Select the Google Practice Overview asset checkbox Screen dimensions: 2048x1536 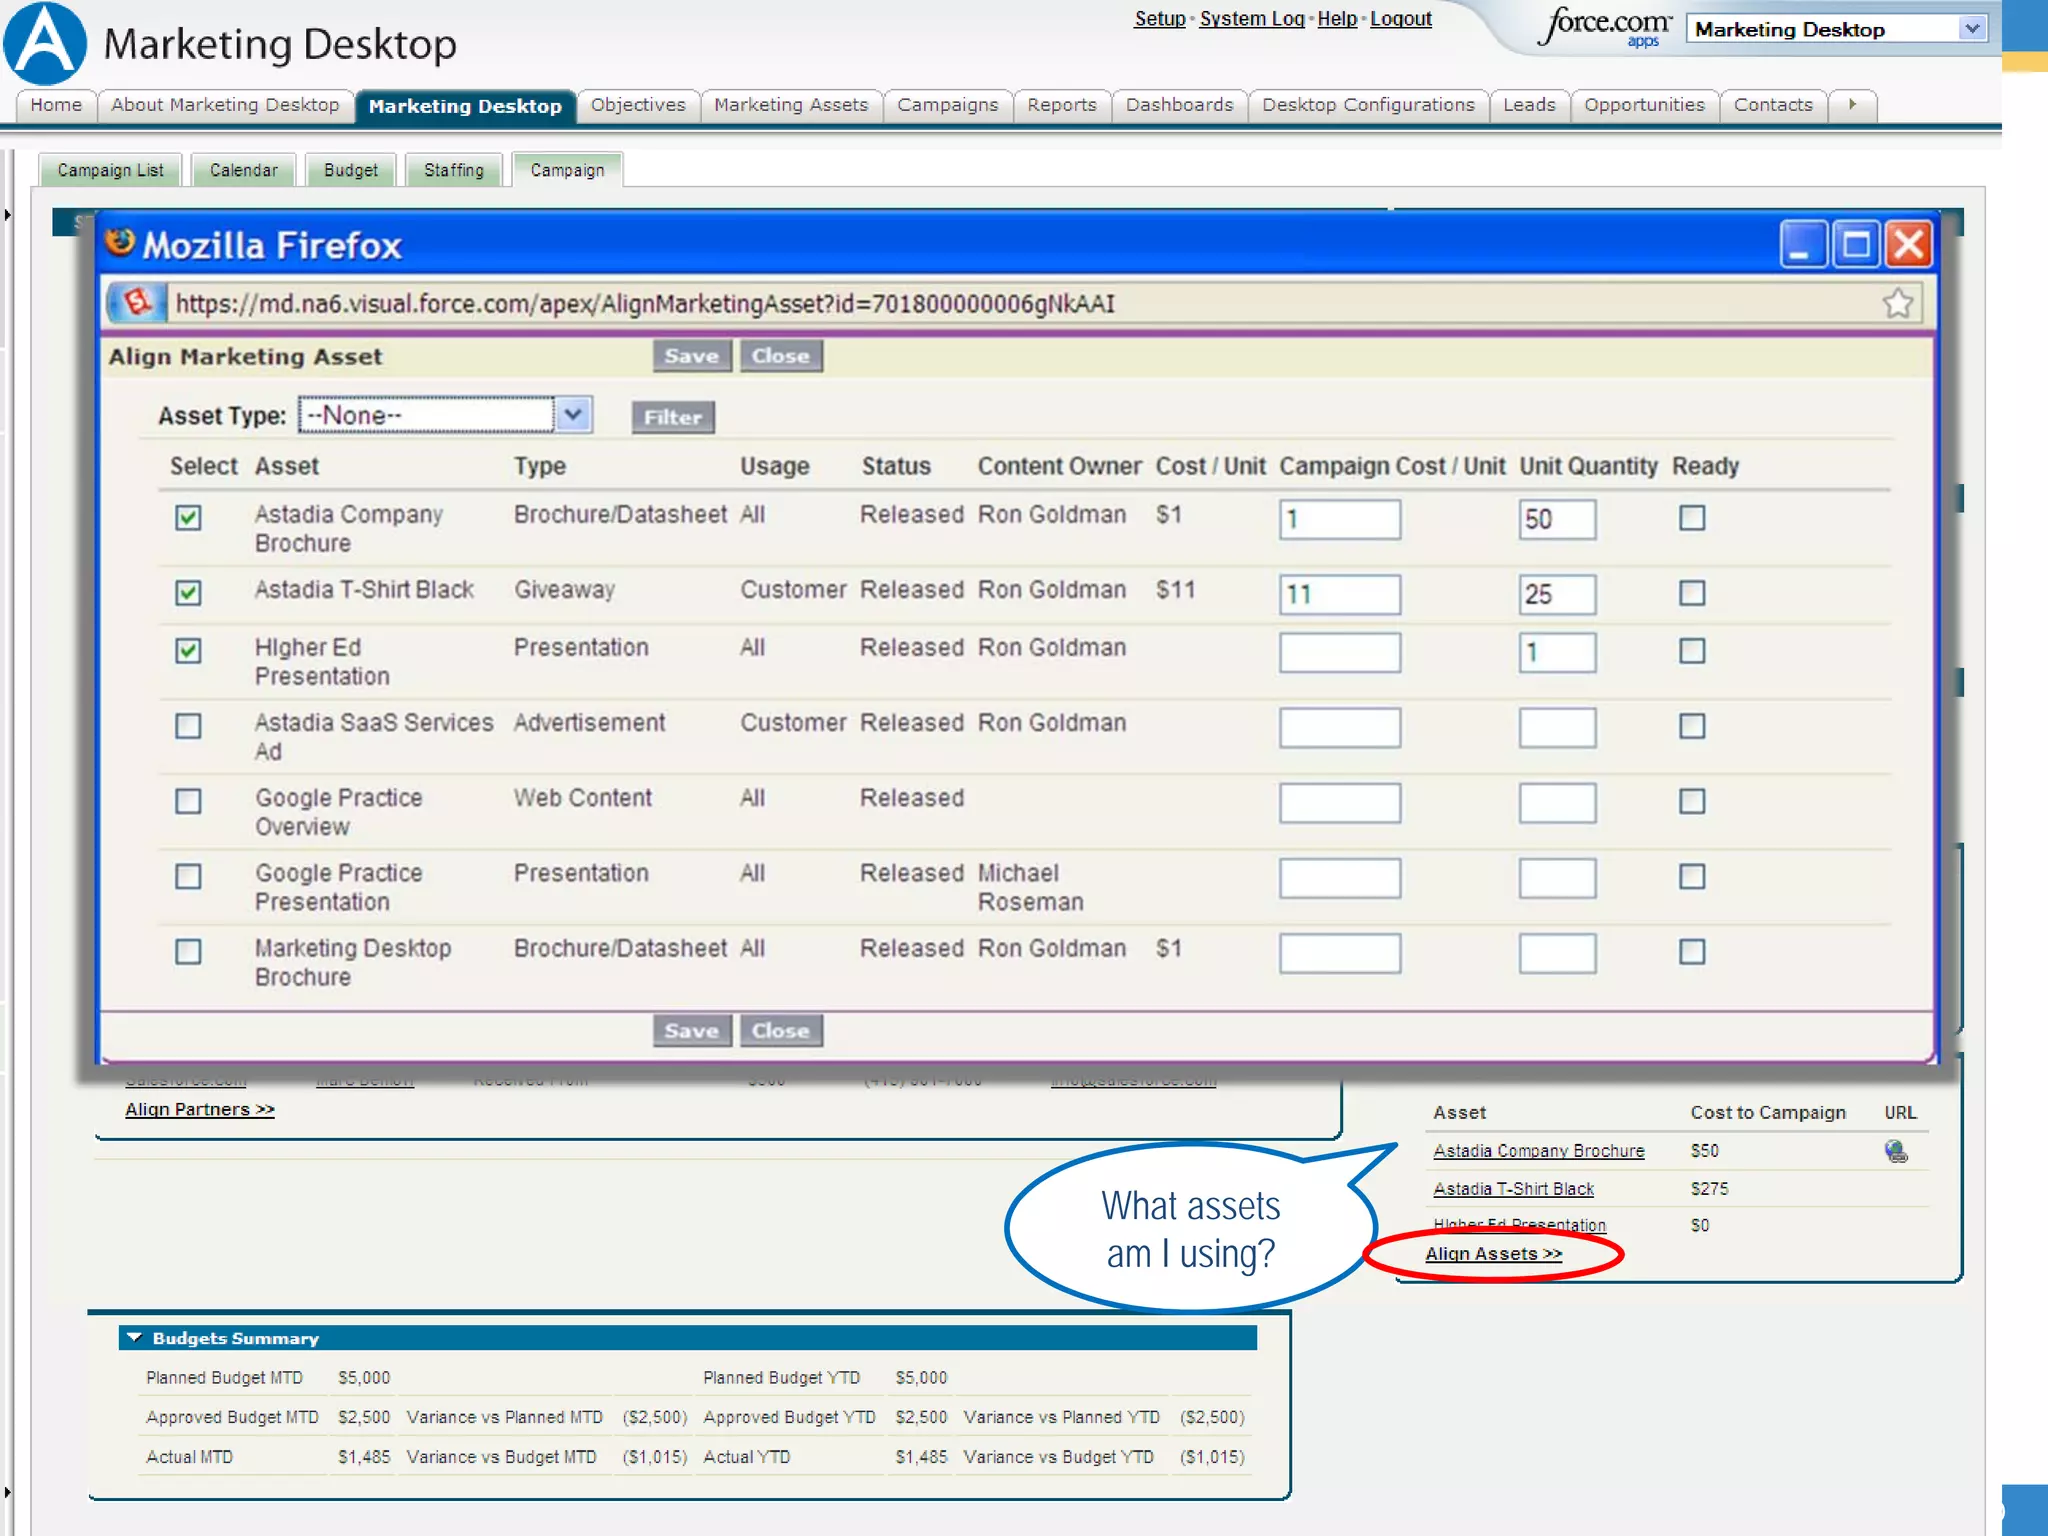pyautogui.click(x=188, y=801)
